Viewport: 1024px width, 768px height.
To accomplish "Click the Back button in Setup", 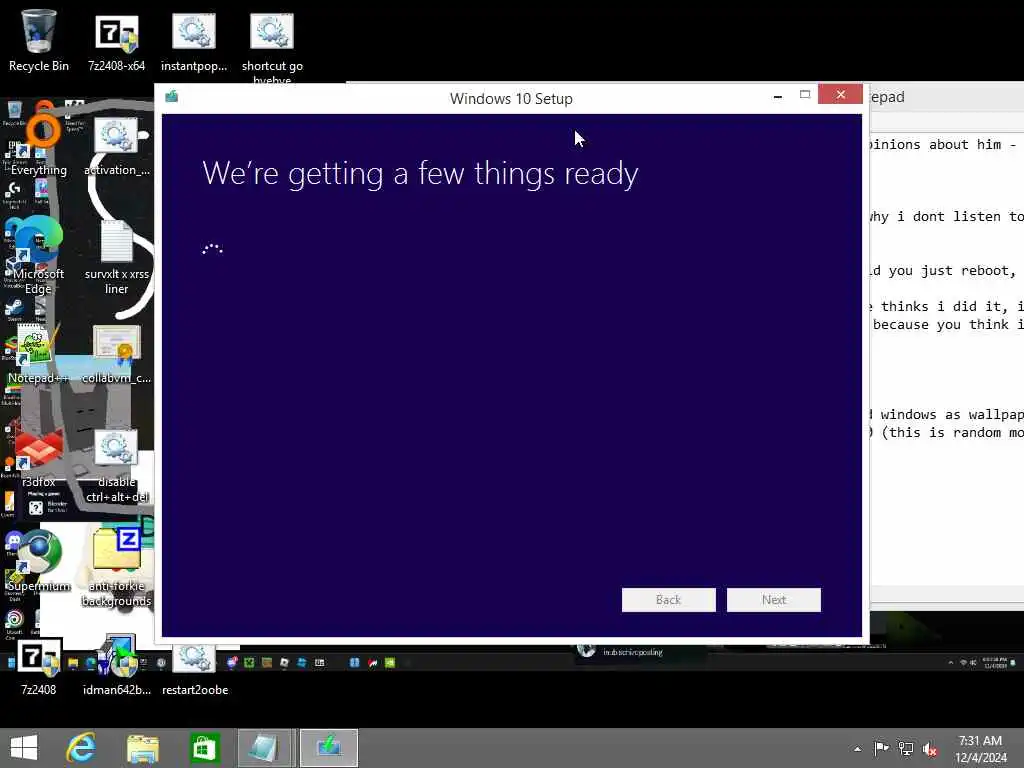I will point(668,600).
